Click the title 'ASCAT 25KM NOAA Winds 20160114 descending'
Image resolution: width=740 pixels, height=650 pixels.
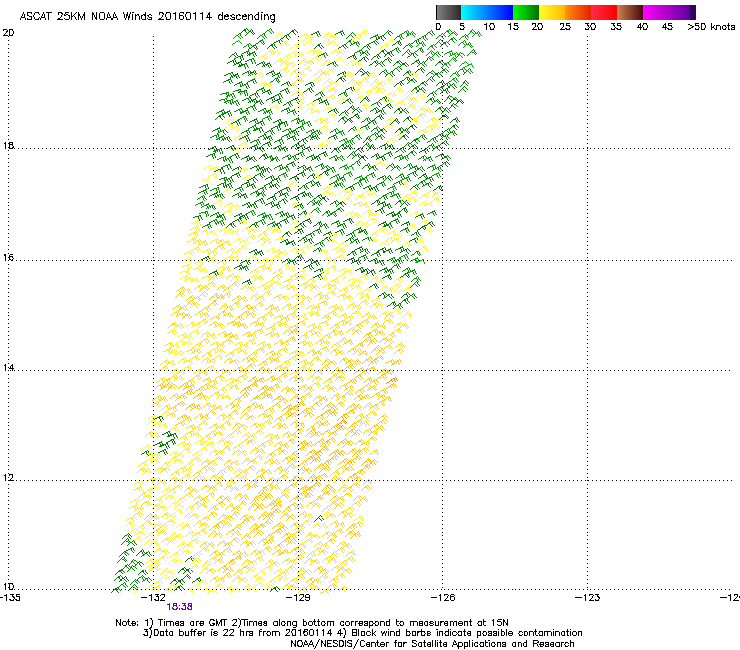tap(147, 17)
